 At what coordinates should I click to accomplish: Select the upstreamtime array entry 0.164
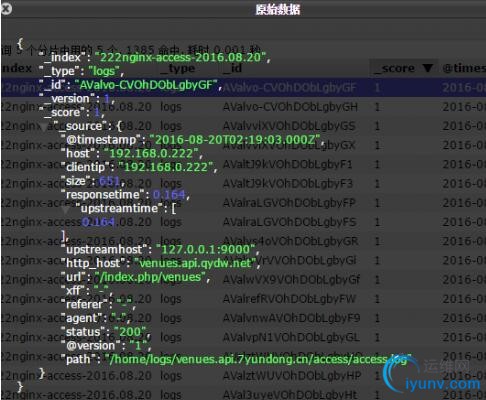click(x=98, y=222)
